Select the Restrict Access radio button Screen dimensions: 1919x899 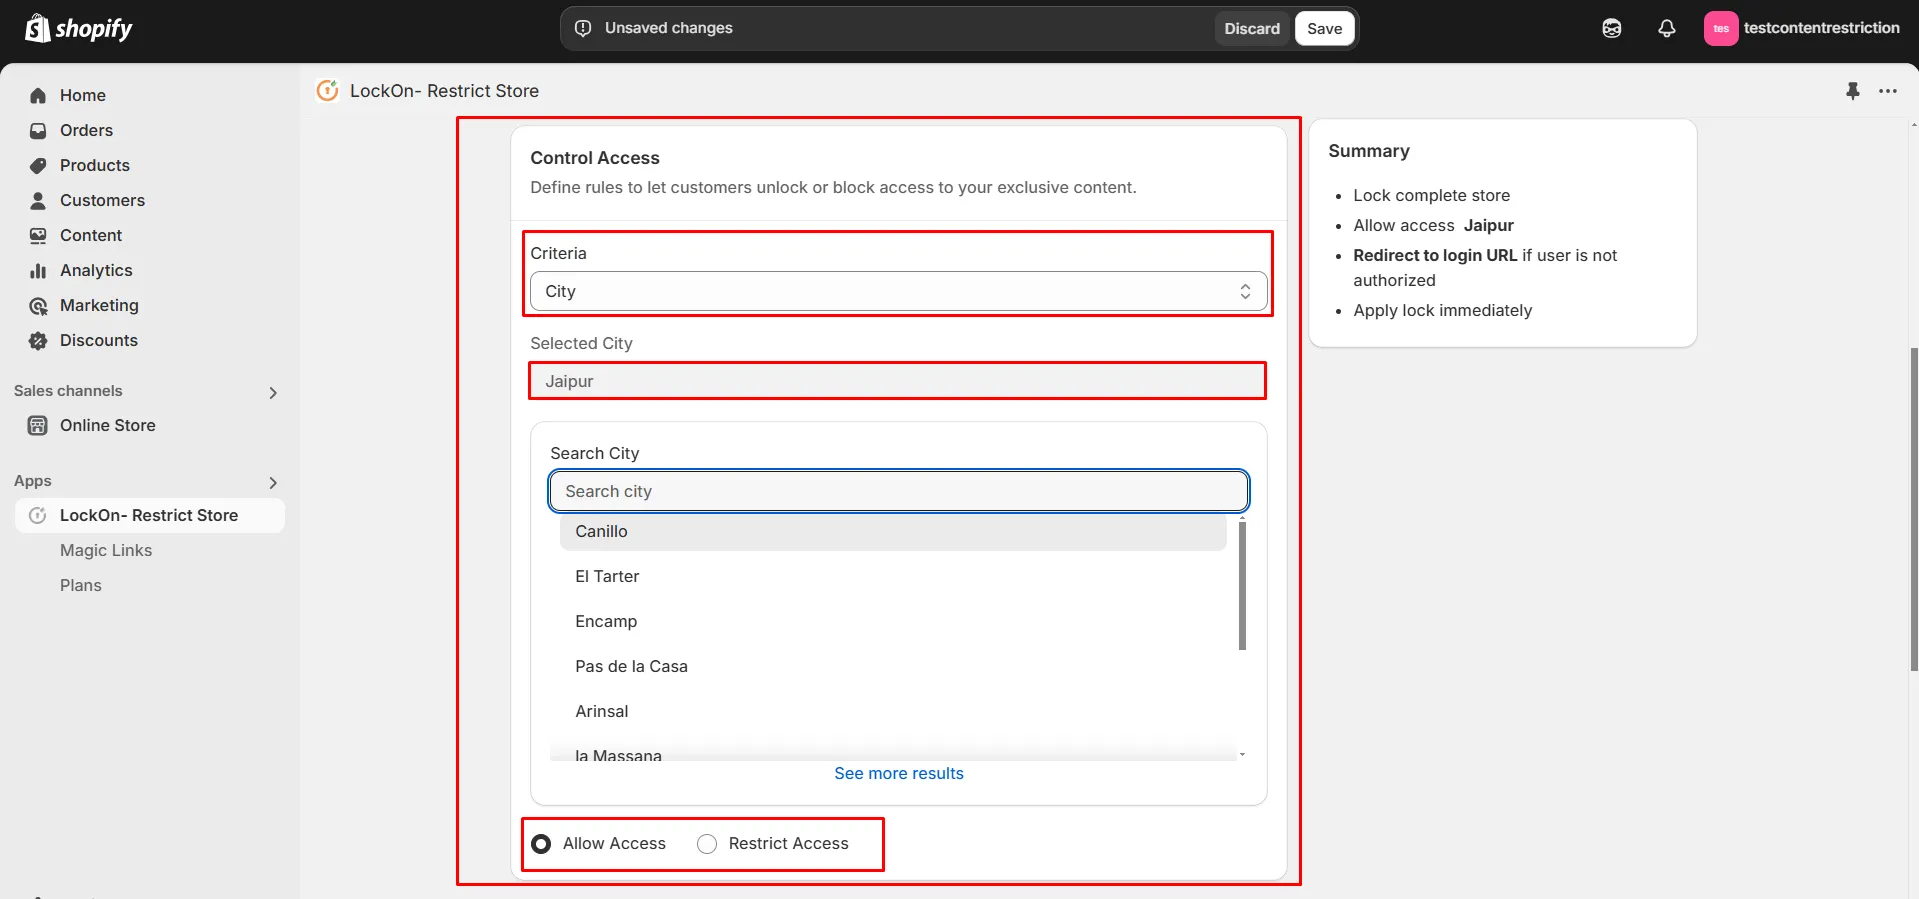coord(707,844)
